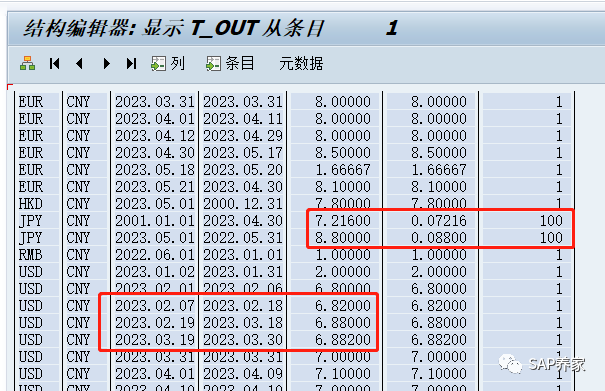The height and width of the screenshot is (391, 605).
Task: Click first-column rate value 1.66667
Action: coord(343,170)
